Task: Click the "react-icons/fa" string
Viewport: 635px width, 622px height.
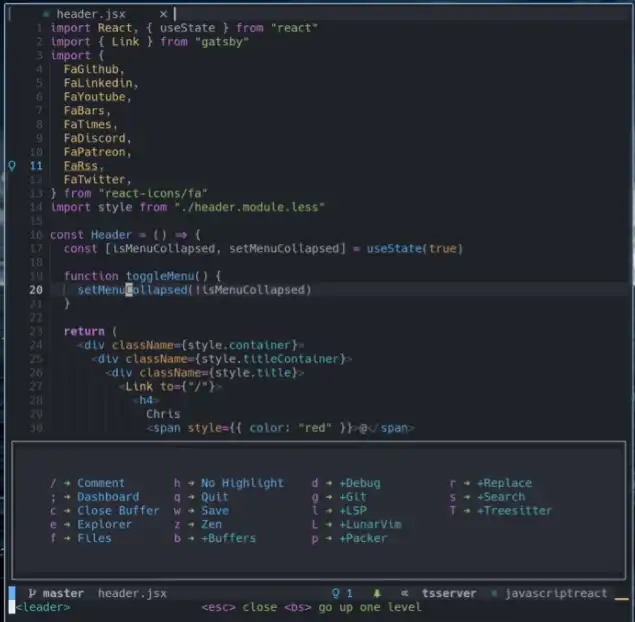Action: pos(153,193)
